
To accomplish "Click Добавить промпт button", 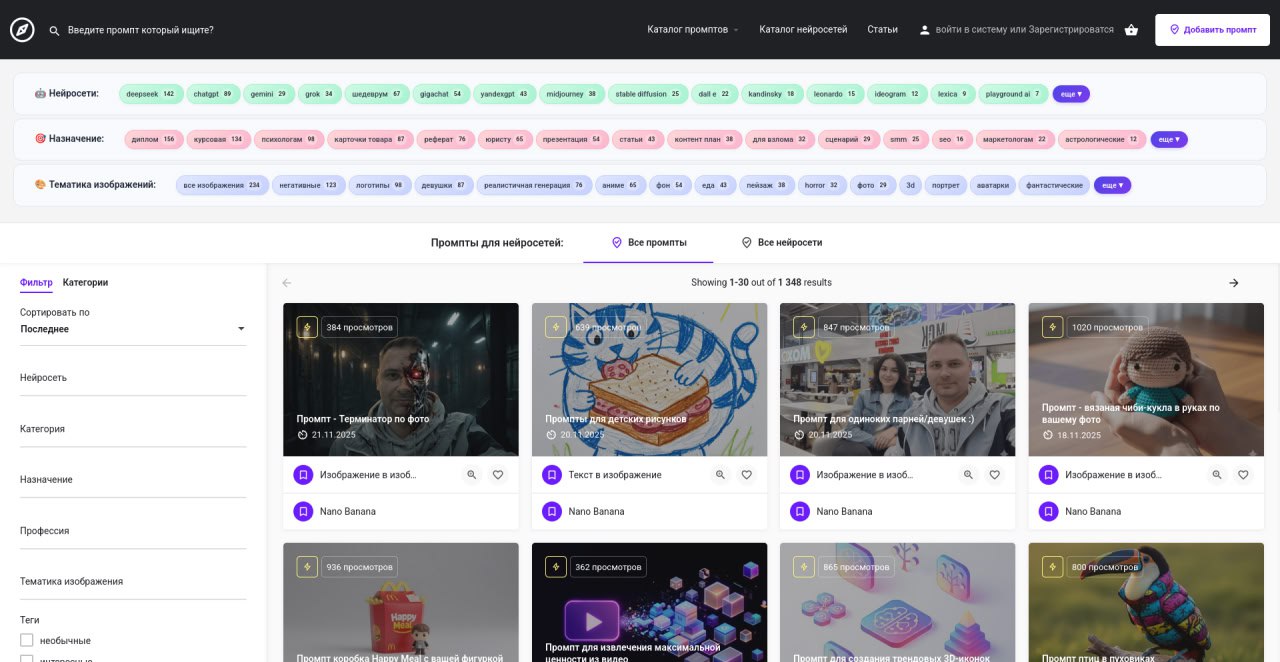I will click(1212, 30).
